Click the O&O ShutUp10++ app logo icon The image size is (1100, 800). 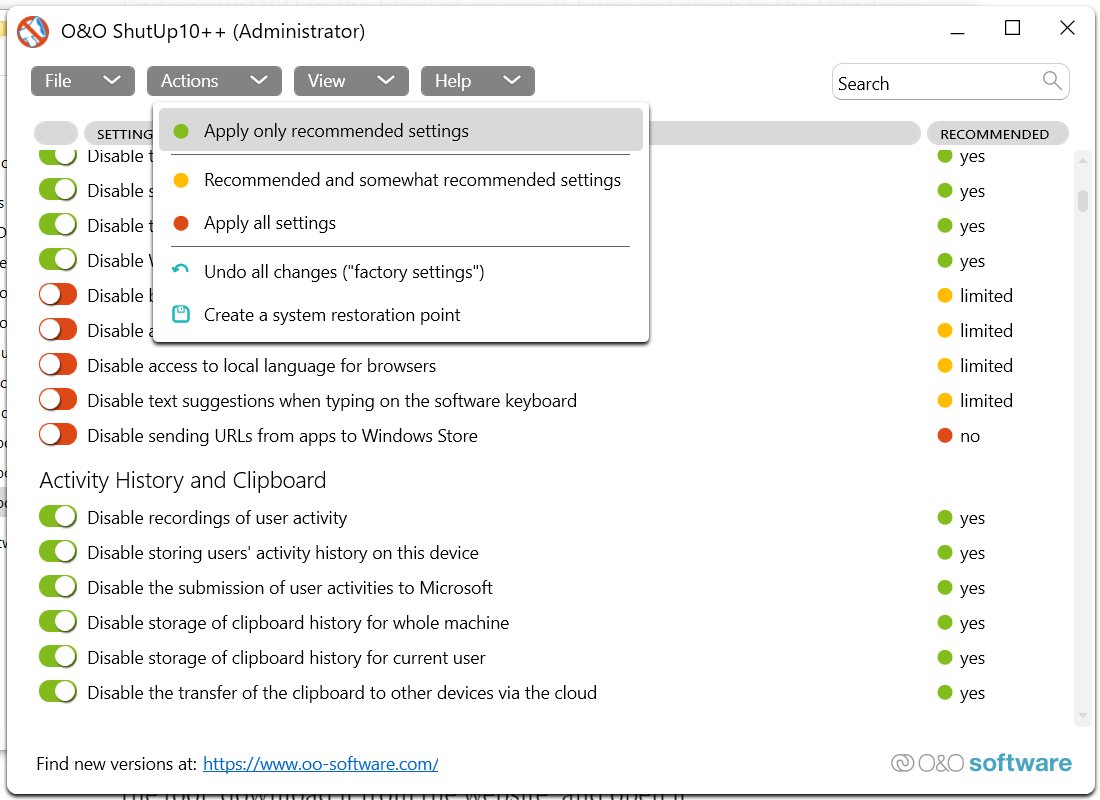33,32
